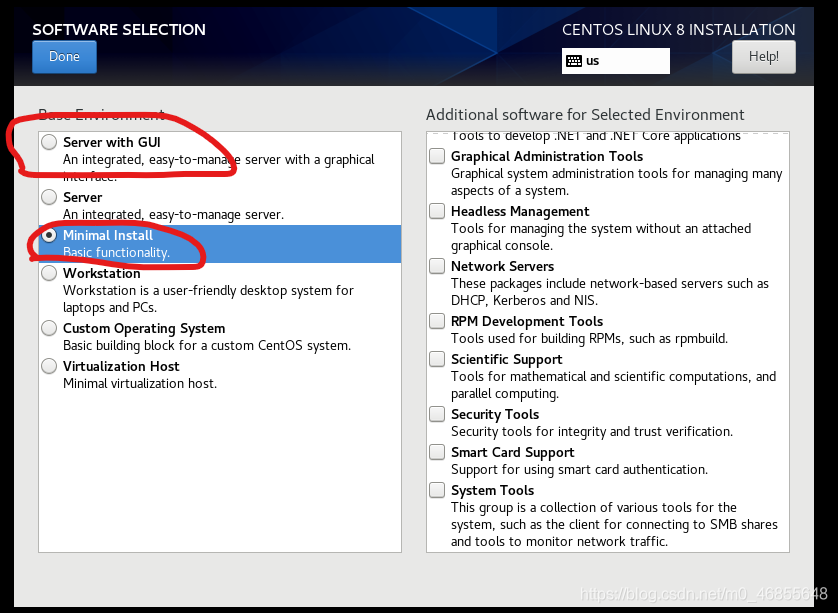Click the 'Smart Card Support' label

click(x=513, y=453)
